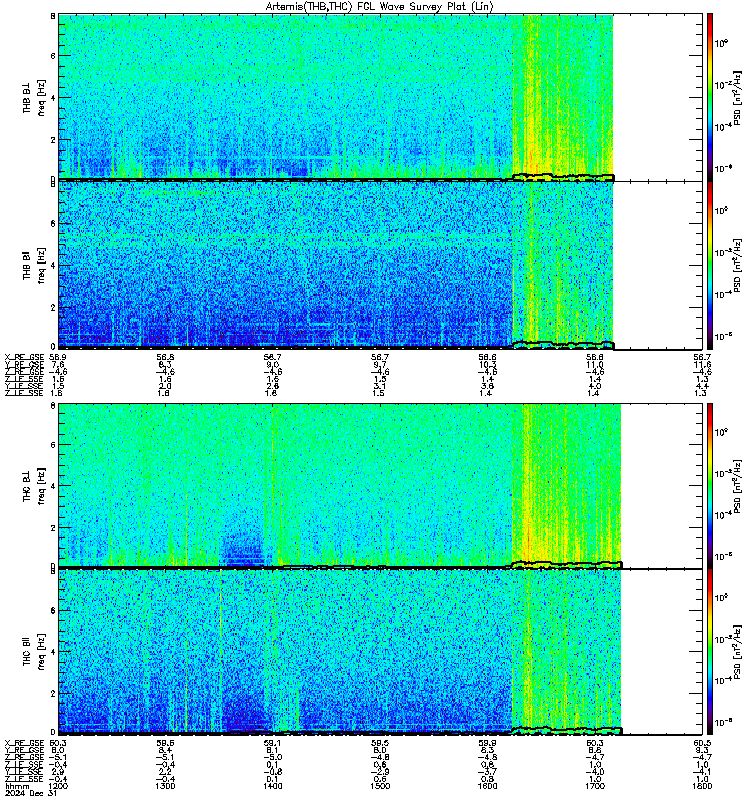Click the THC B⊥ spectrogram panel

pyautogui.click(x=381, y=485)
